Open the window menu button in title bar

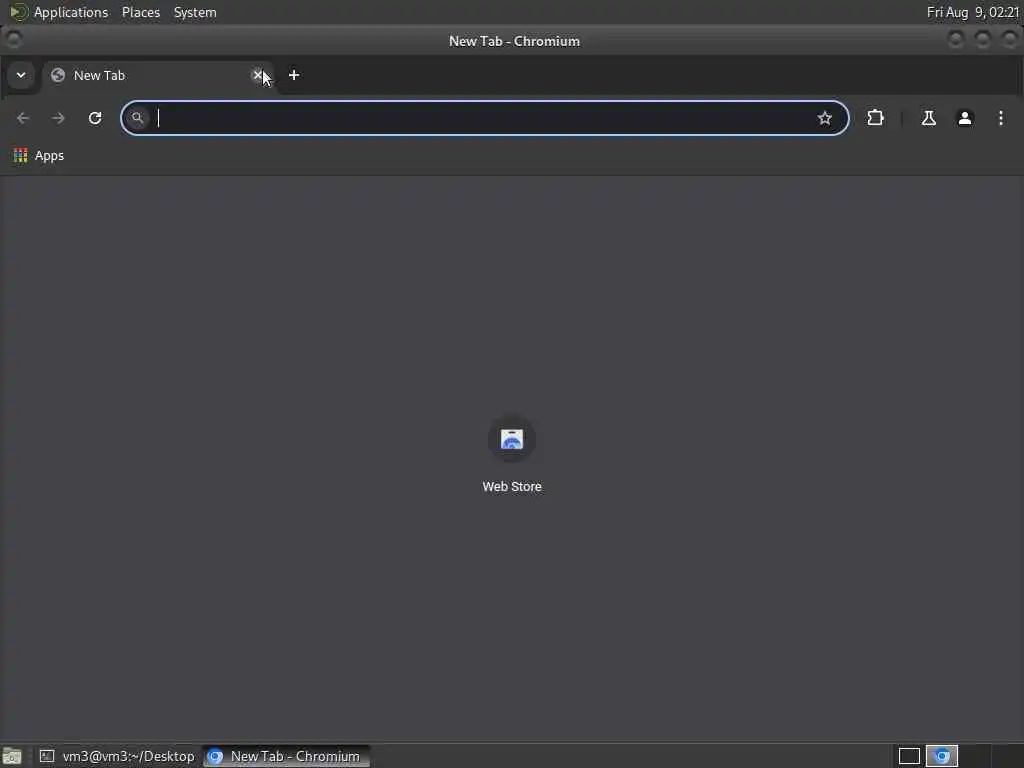pos(13,40)
